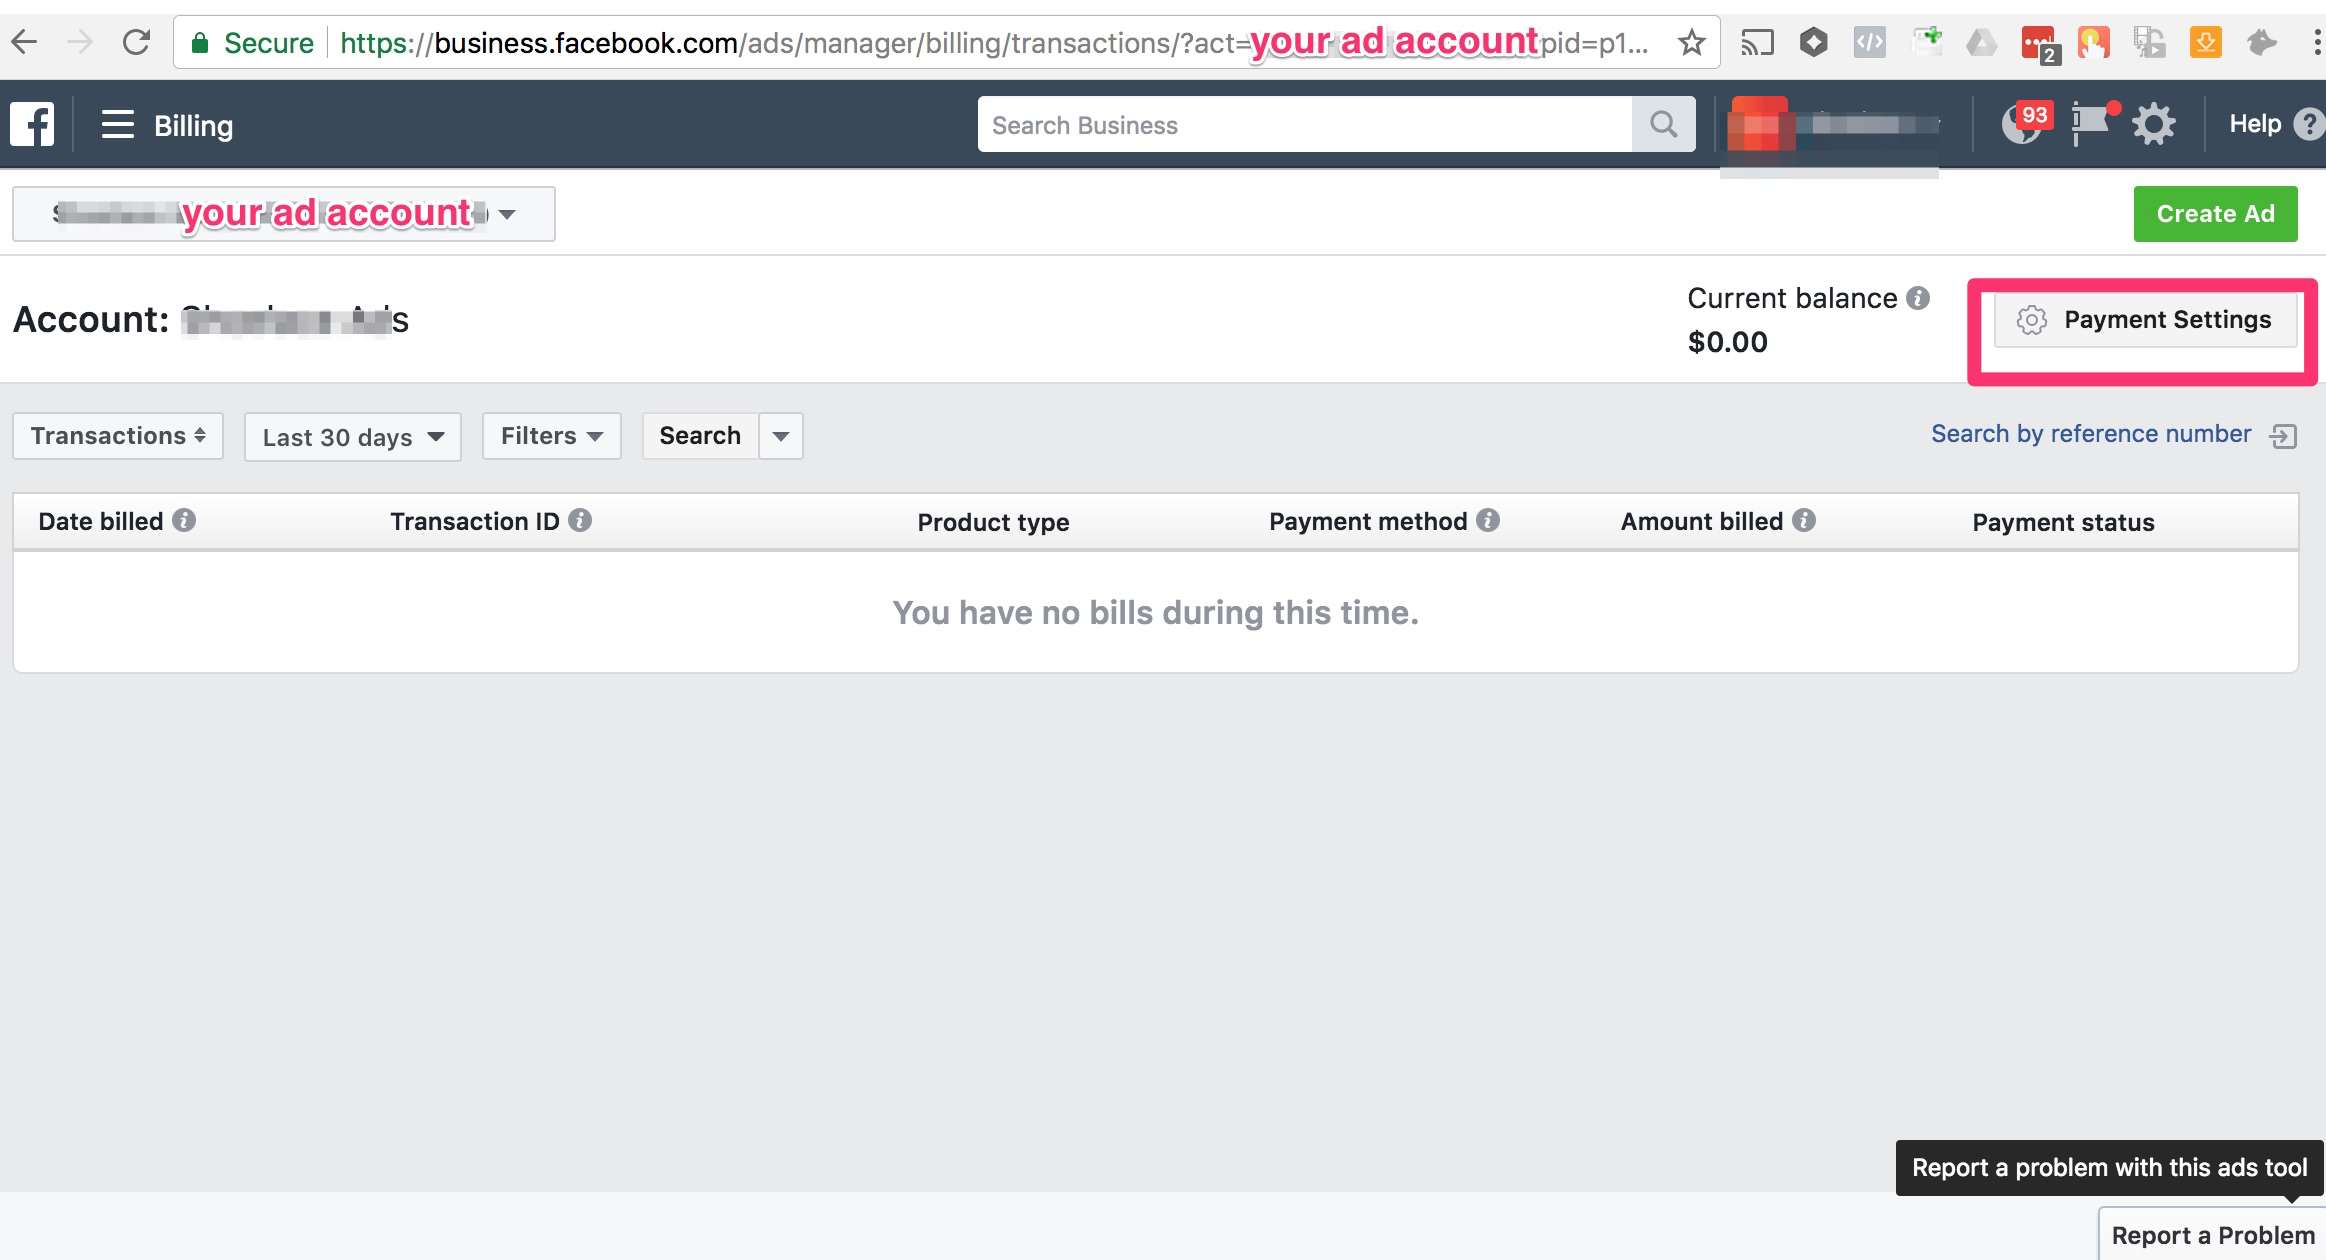Click the evernote-style green extension icon
Viewport: 2326px width, 1260px height.
coord(1925,42)
